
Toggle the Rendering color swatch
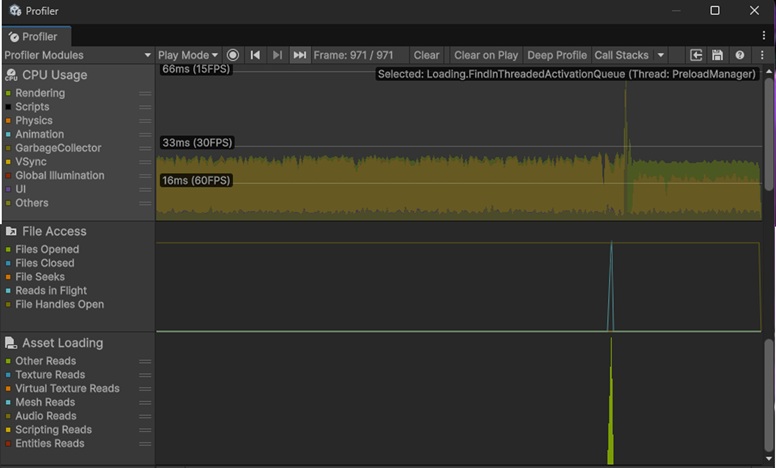[x=8, y=93]
